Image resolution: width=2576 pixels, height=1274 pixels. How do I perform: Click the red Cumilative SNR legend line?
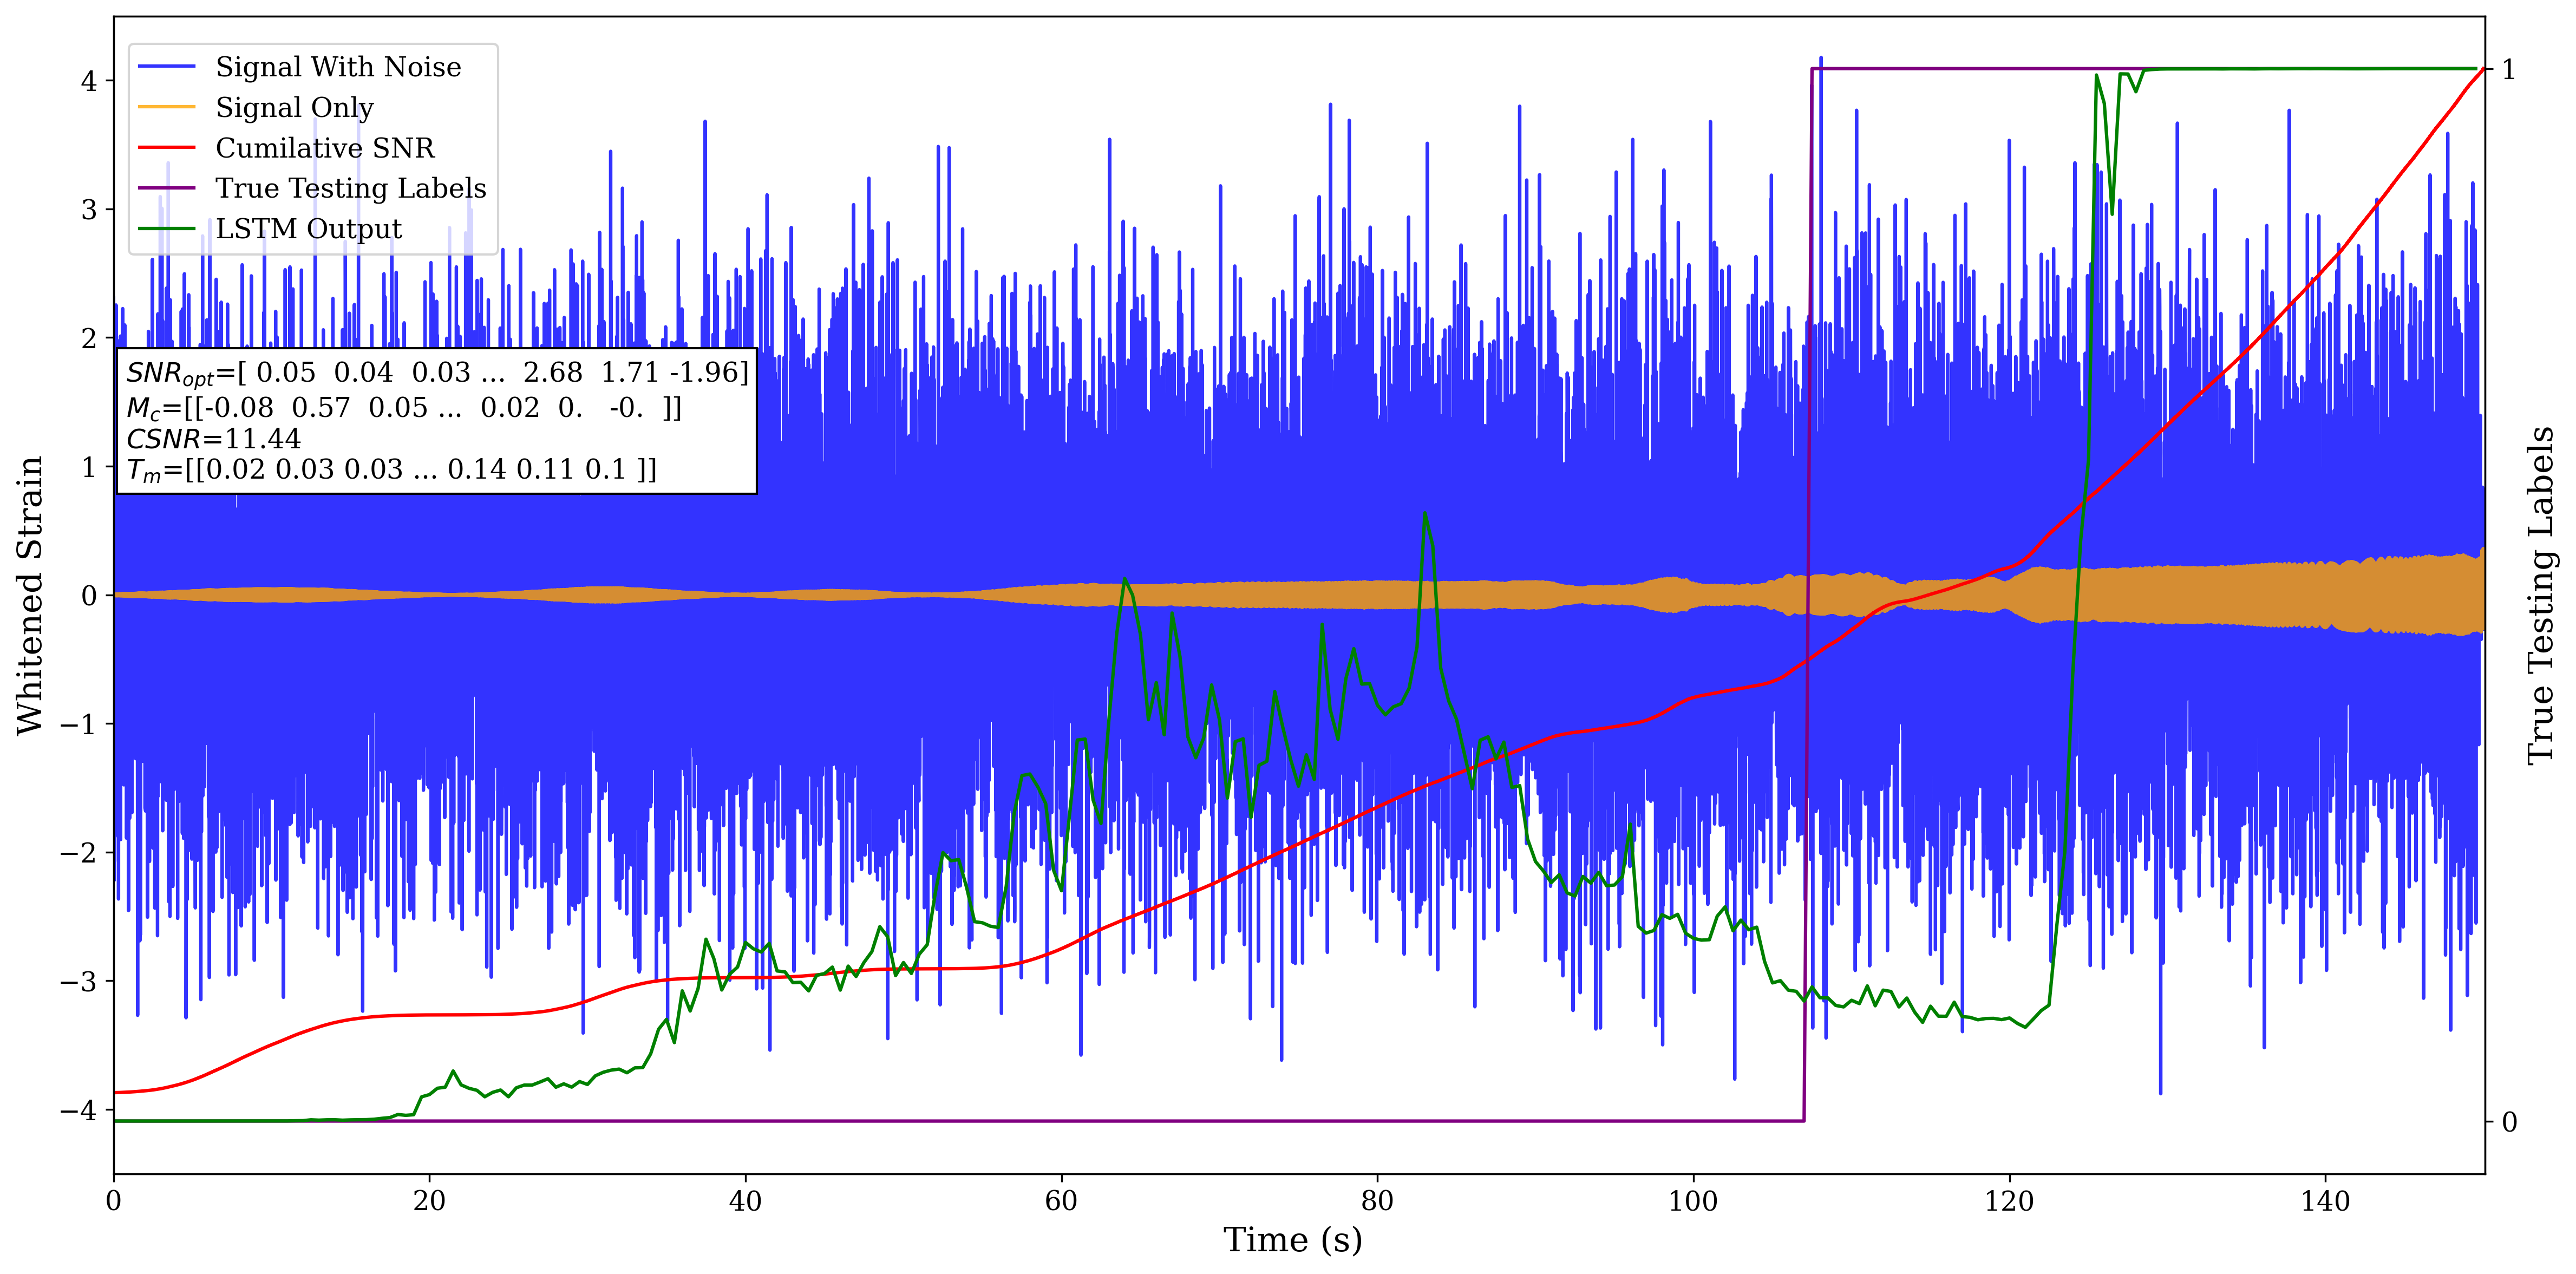166,148
